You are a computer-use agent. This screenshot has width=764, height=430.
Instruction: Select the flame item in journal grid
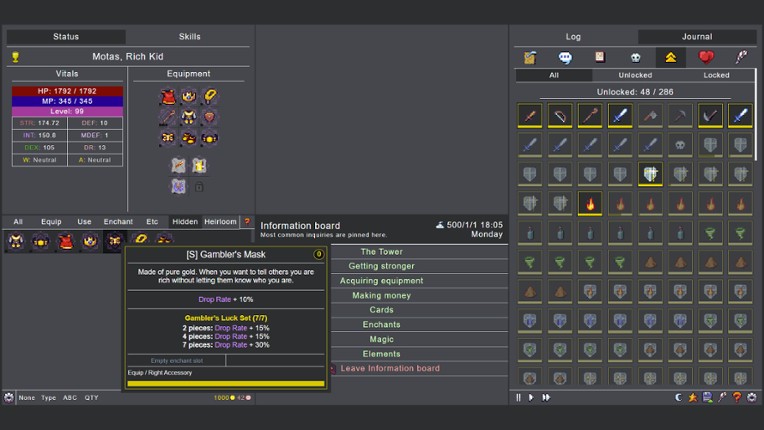click(x=590, y=204)
